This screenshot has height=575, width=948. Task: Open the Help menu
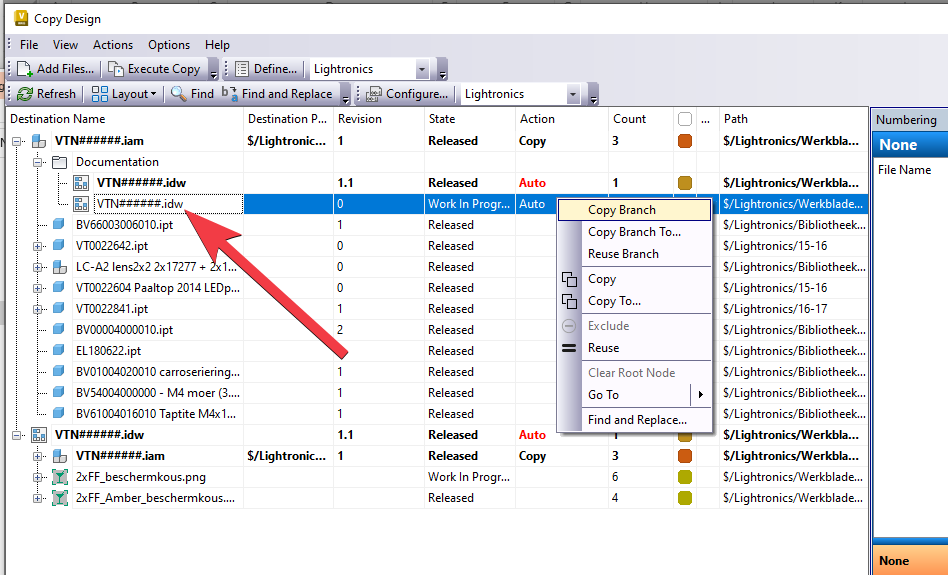tap(217, 45)
